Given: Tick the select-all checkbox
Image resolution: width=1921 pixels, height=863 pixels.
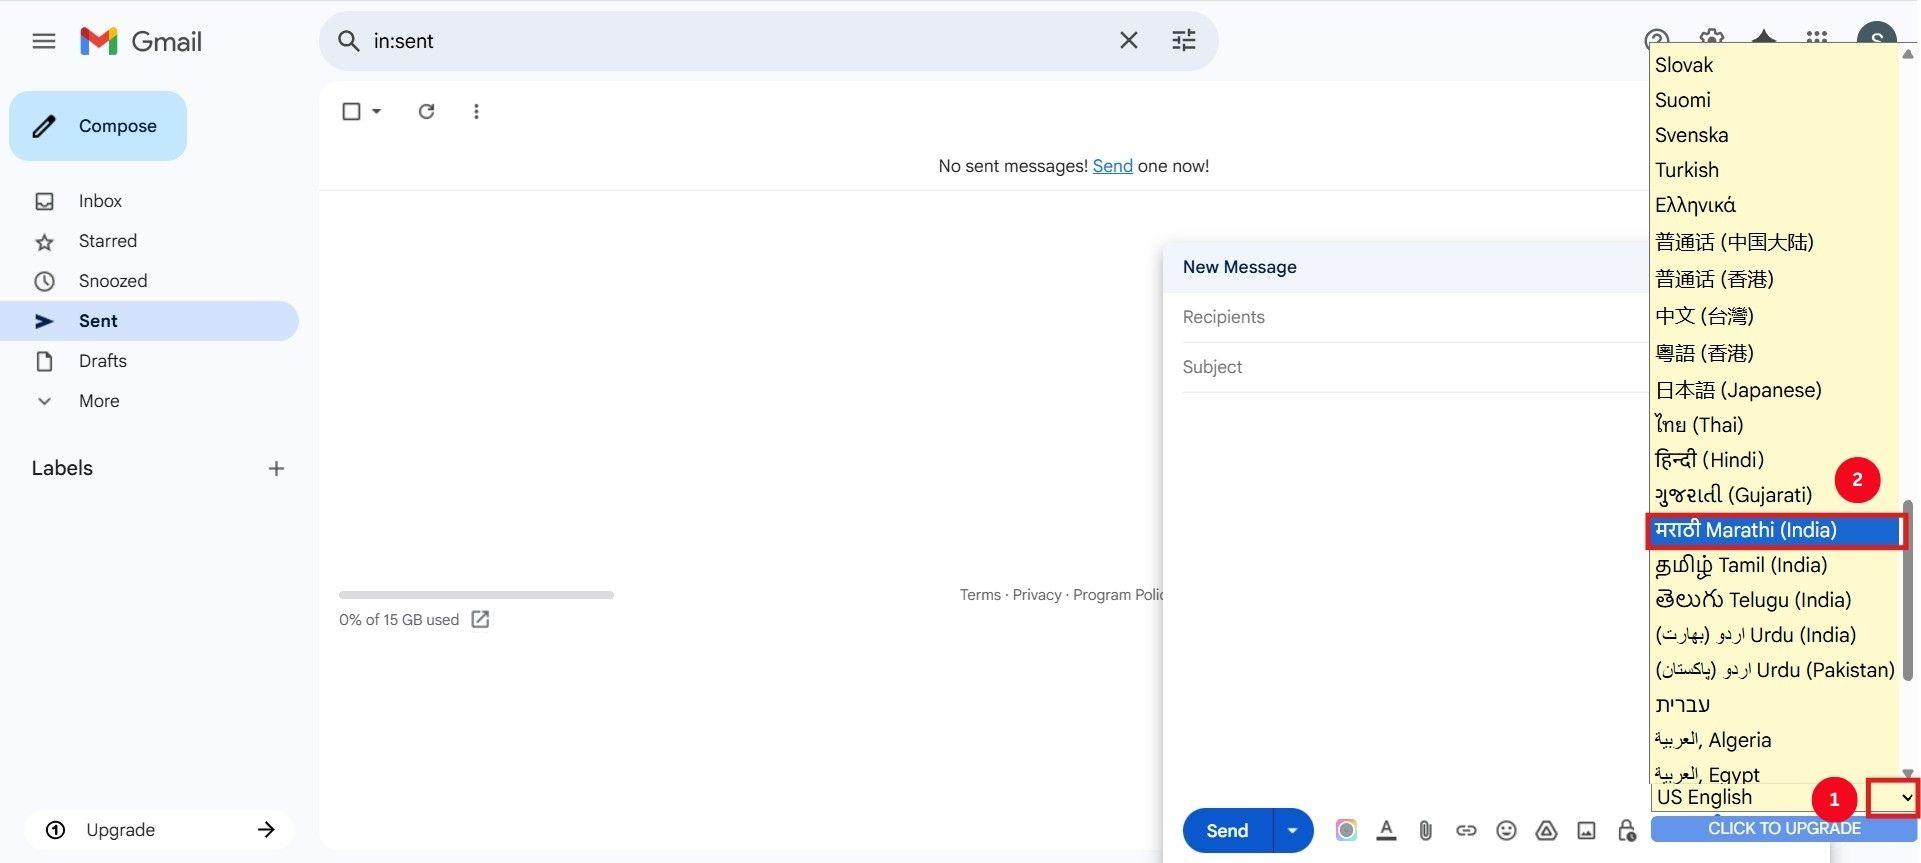Looking at the screenshot, I should coord(351,111).
